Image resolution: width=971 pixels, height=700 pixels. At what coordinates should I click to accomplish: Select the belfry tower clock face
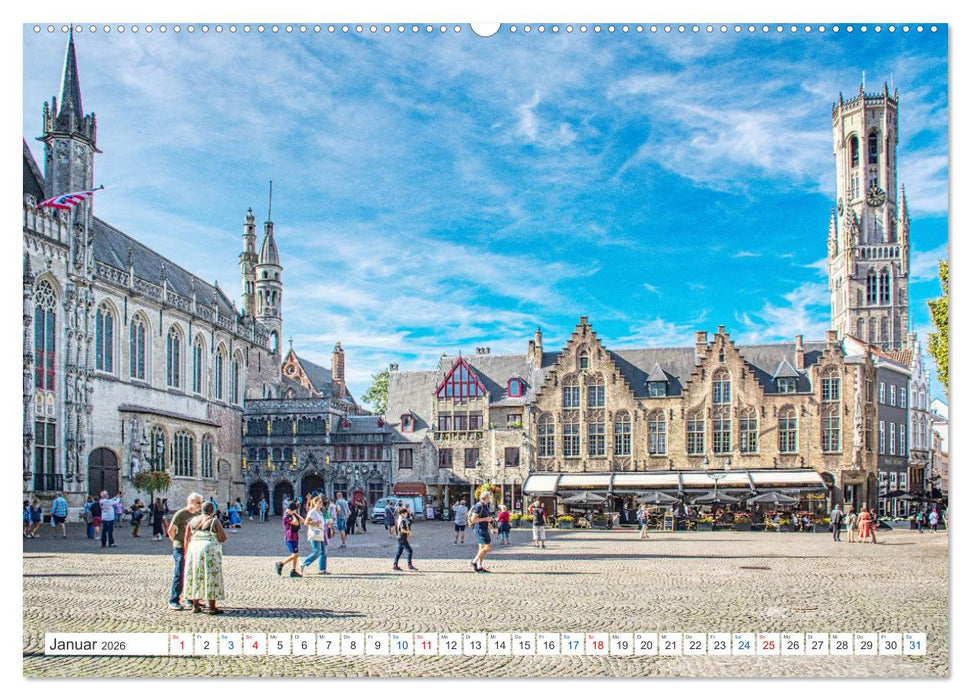pyautogui.click(x=876, y=196)
